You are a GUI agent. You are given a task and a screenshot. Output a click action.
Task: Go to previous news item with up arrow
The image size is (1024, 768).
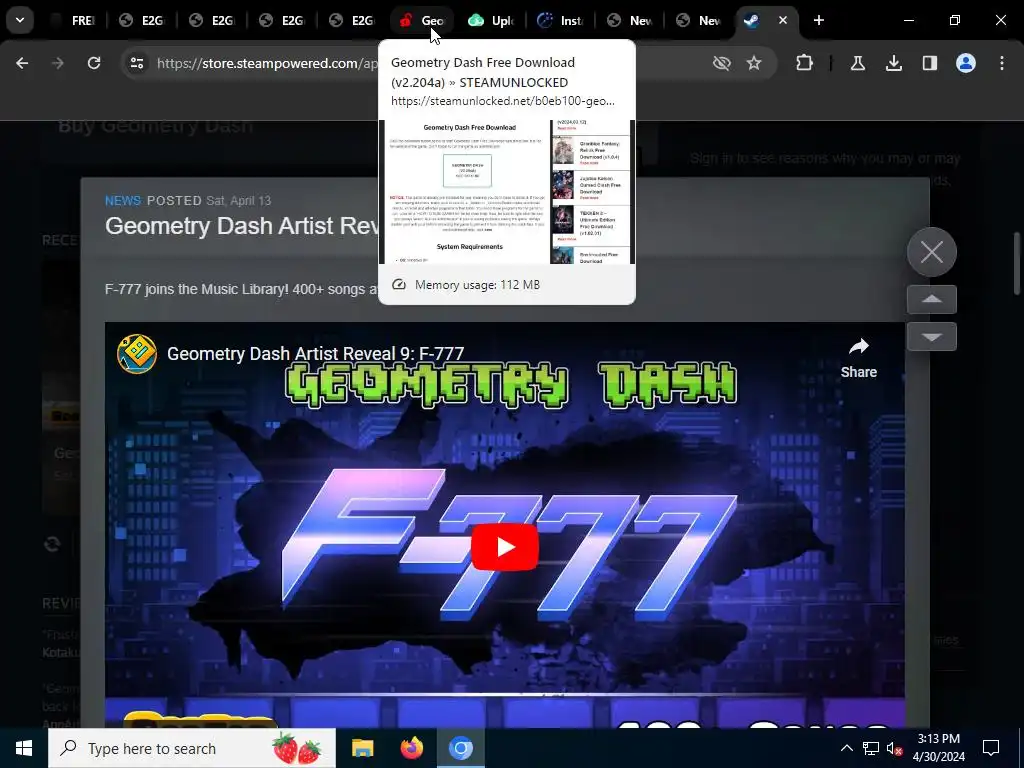932,300
